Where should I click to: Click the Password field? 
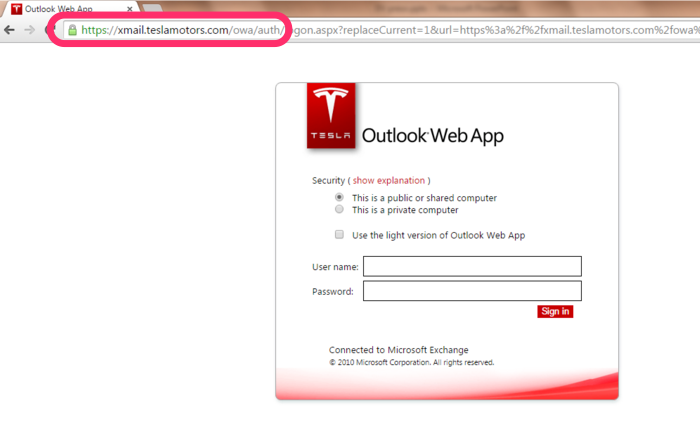pyautogui.click(x=472, y=291)
